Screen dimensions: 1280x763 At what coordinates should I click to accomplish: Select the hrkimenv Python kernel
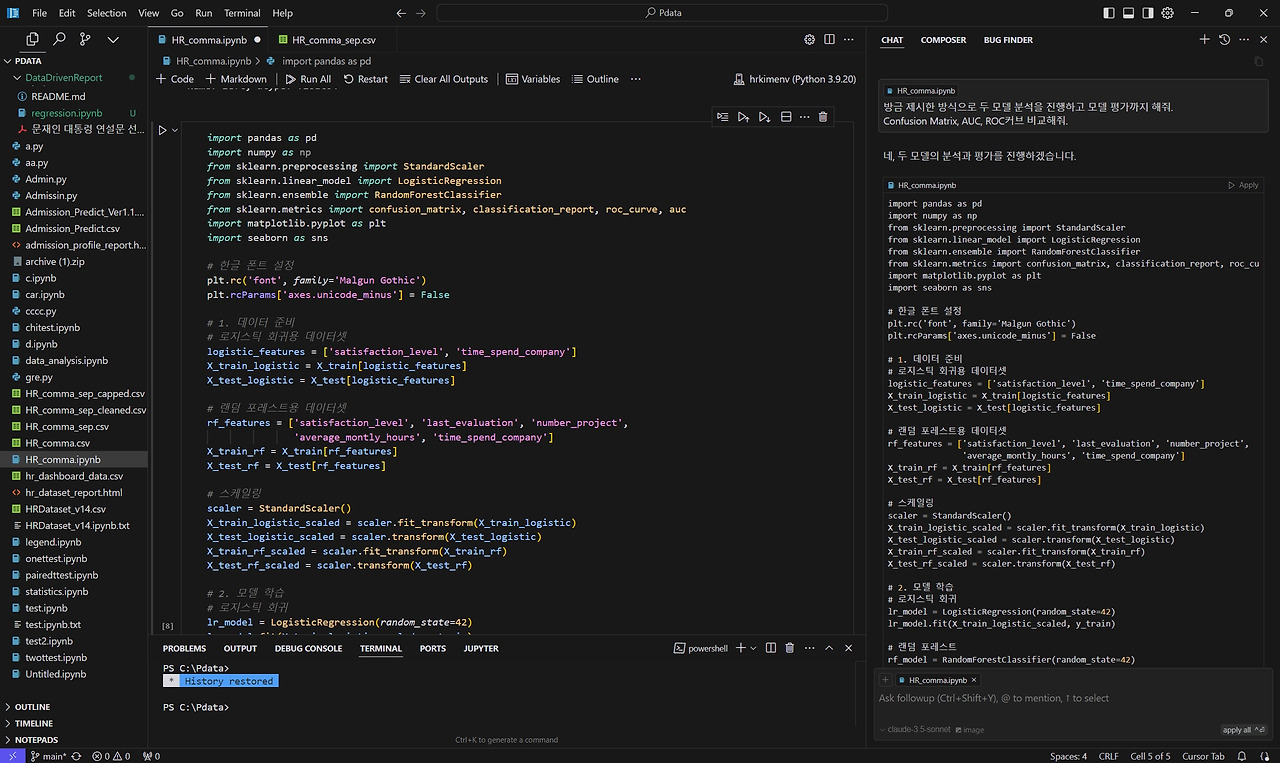pos(796,79)
